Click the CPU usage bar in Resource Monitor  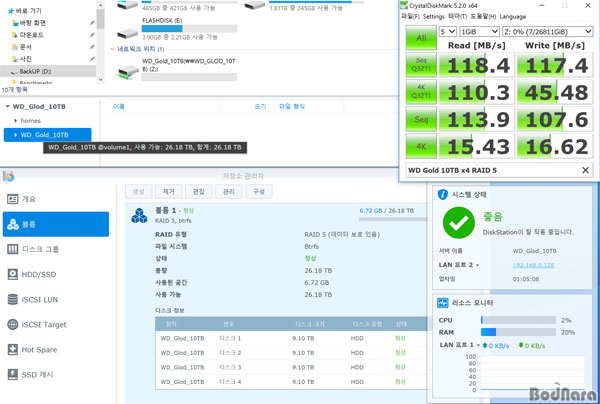click(518, 320)
